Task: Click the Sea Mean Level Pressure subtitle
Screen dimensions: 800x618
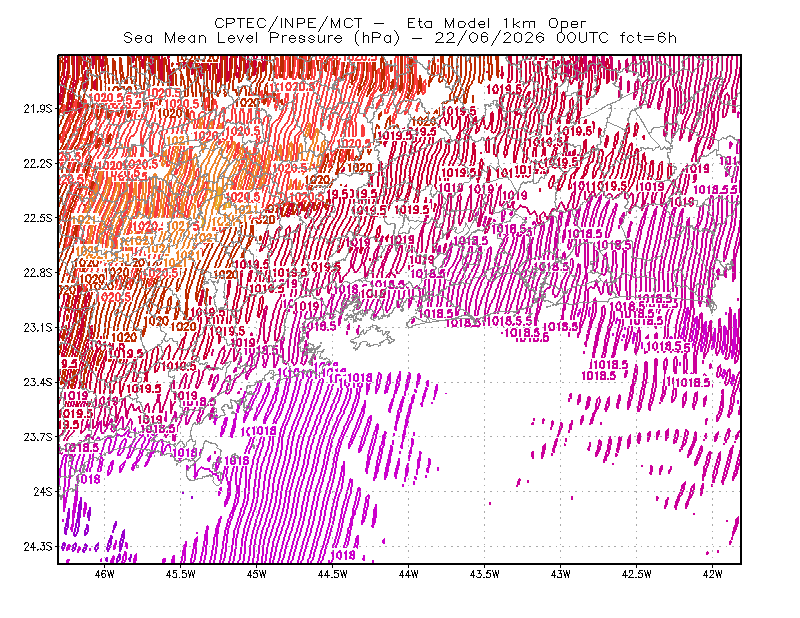Action: point(400,38)
